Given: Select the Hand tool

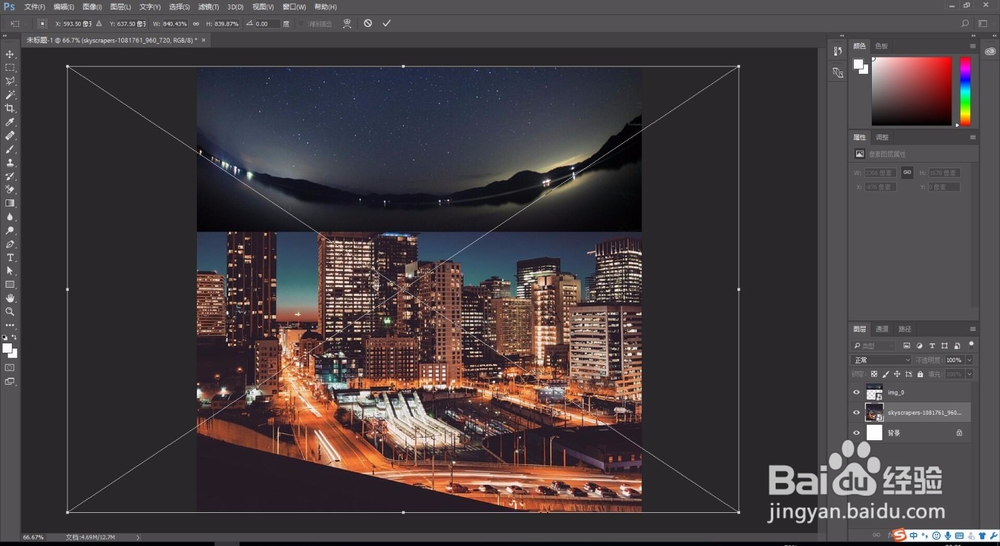Looking at the screenshot, I should 10,299.
